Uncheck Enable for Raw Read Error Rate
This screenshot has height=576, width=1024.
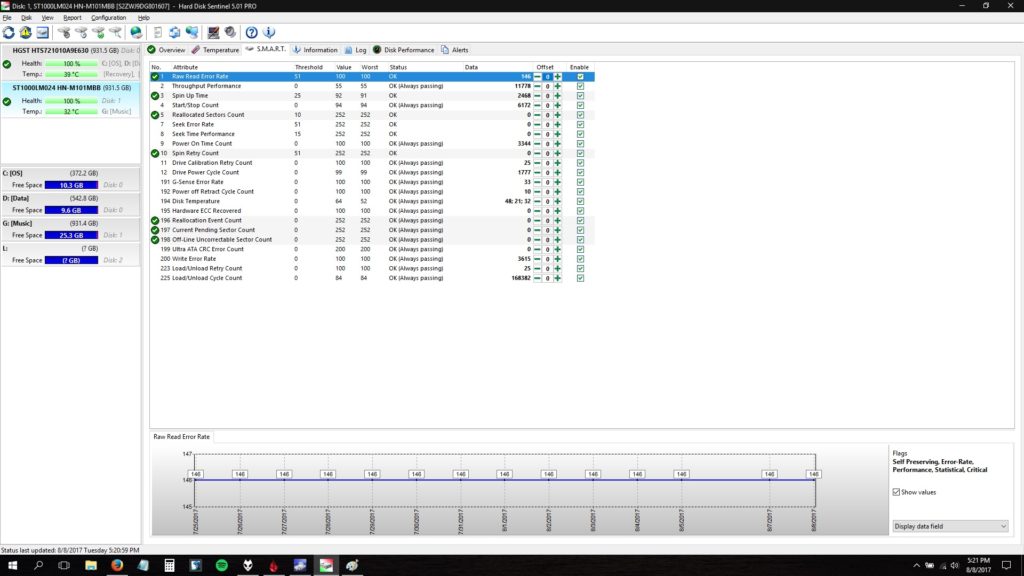tap(579, 76)
